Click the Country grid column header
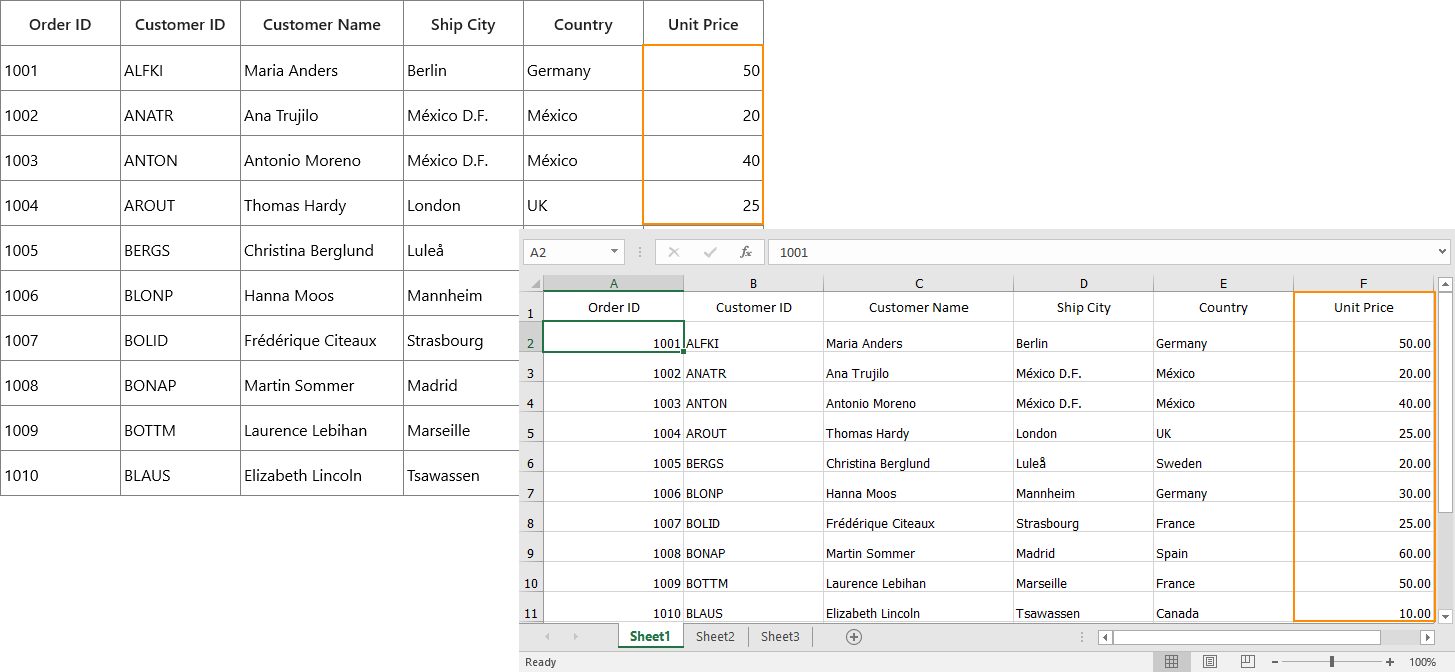The width and height of the screenshot is (1455, 672). click(583, 24)
